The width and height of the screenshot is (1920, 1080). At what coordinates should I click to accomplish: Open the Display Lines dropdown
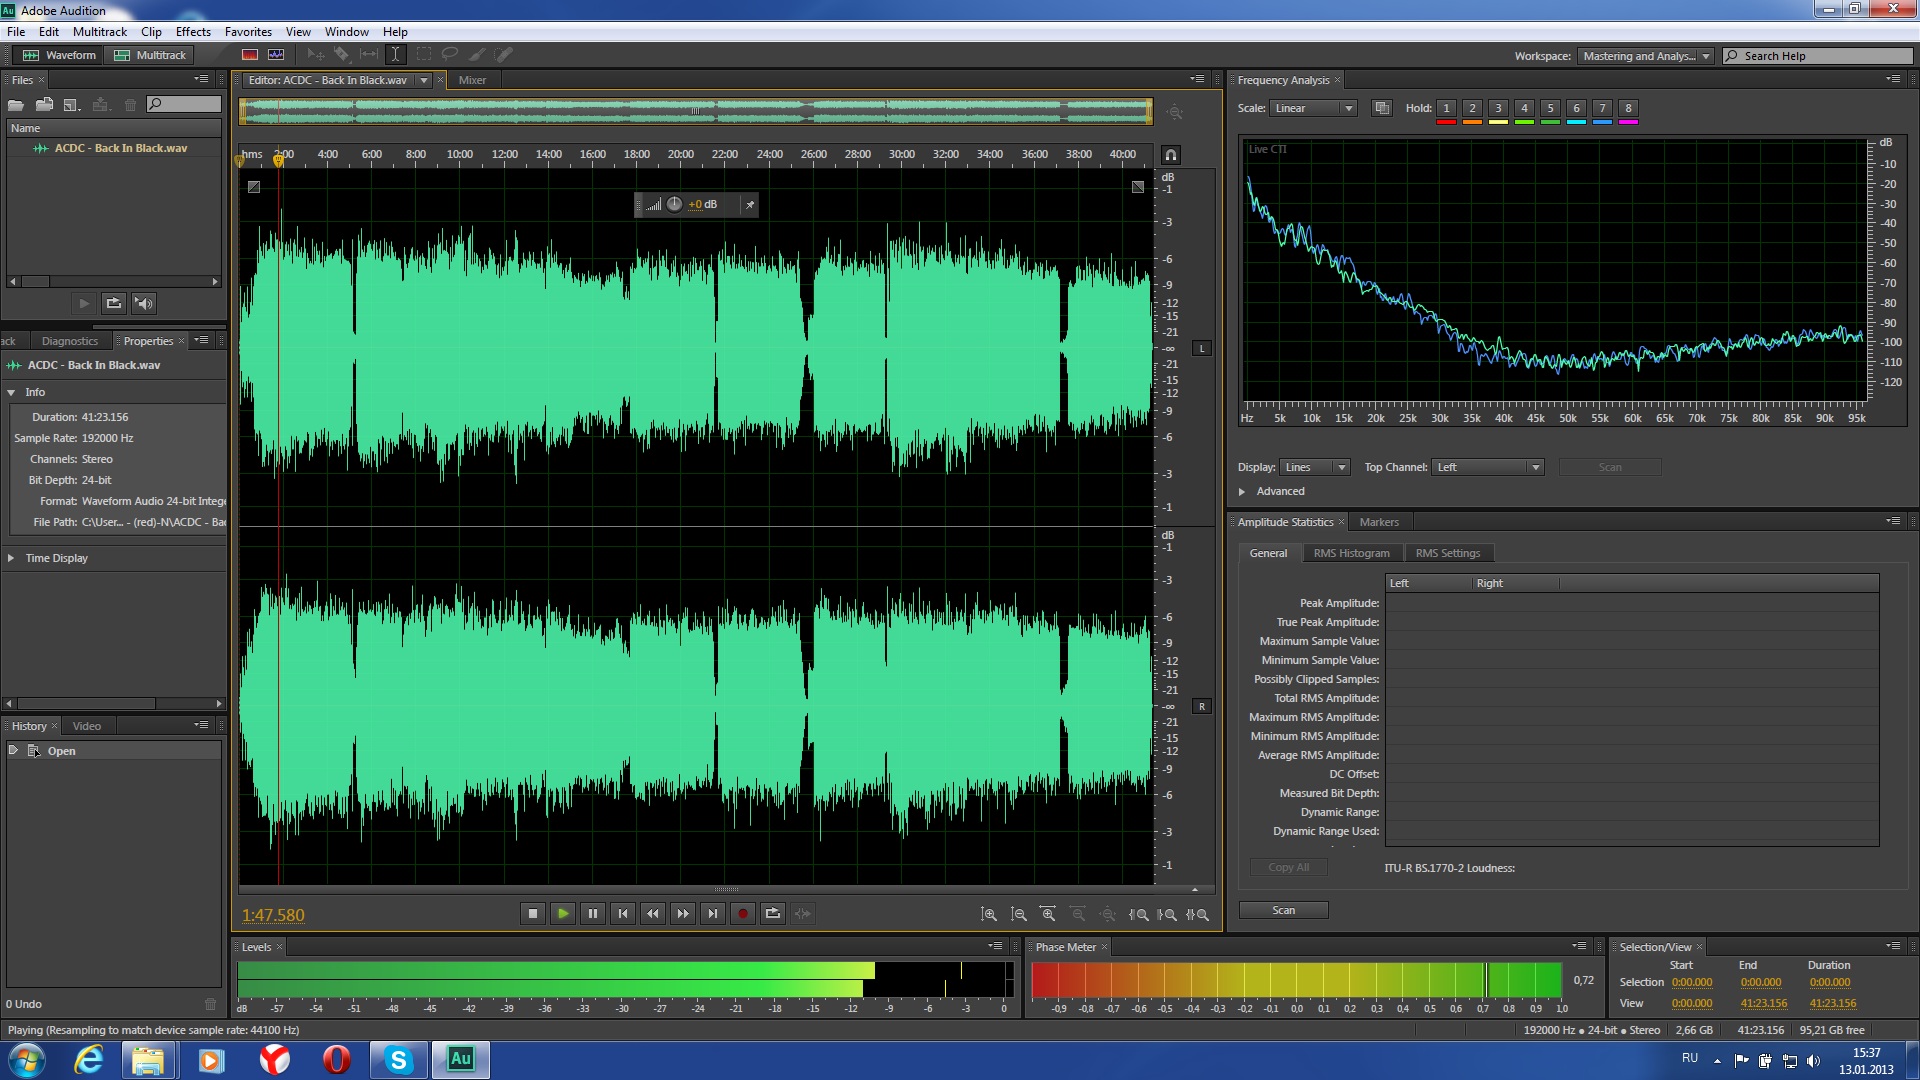click(x=1314, y=467)
